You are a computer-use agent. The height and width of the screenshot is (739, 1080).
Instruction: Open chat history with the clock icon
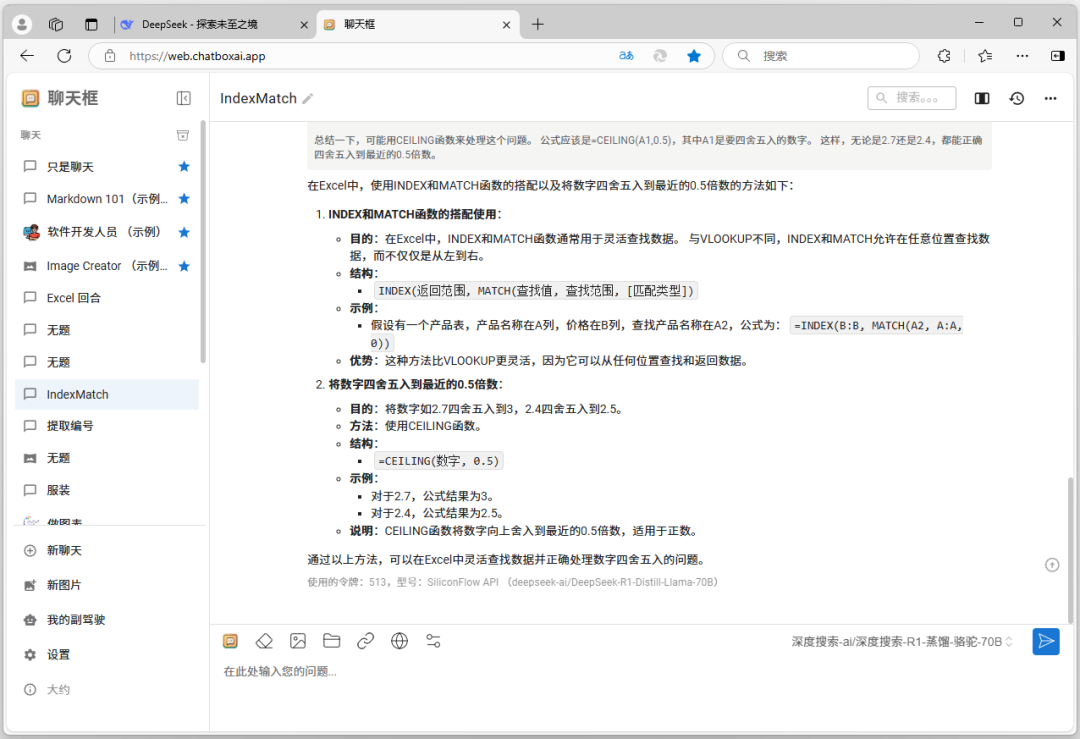coord(1017,98)
